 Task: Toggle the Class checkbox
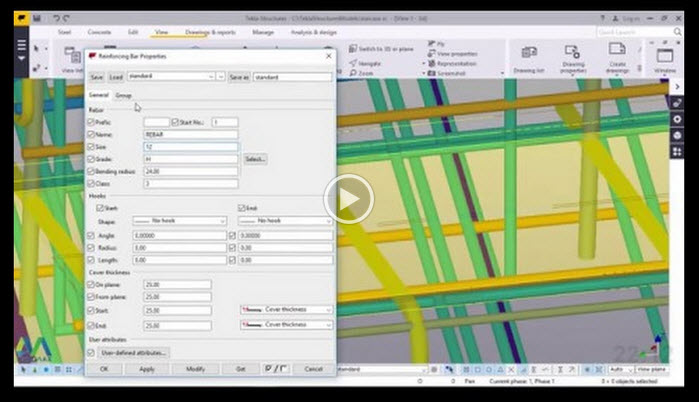(x=91, y=184)
